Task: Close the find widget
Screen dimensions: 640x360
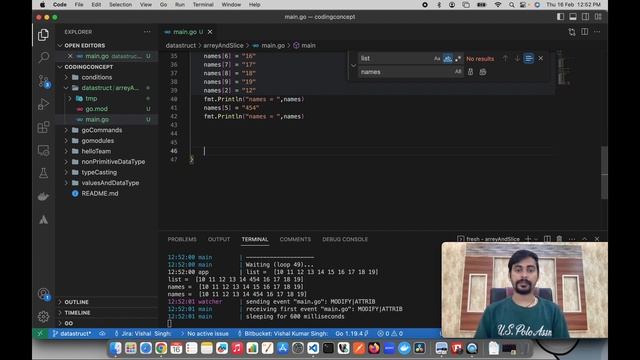Action: [540, 59]
